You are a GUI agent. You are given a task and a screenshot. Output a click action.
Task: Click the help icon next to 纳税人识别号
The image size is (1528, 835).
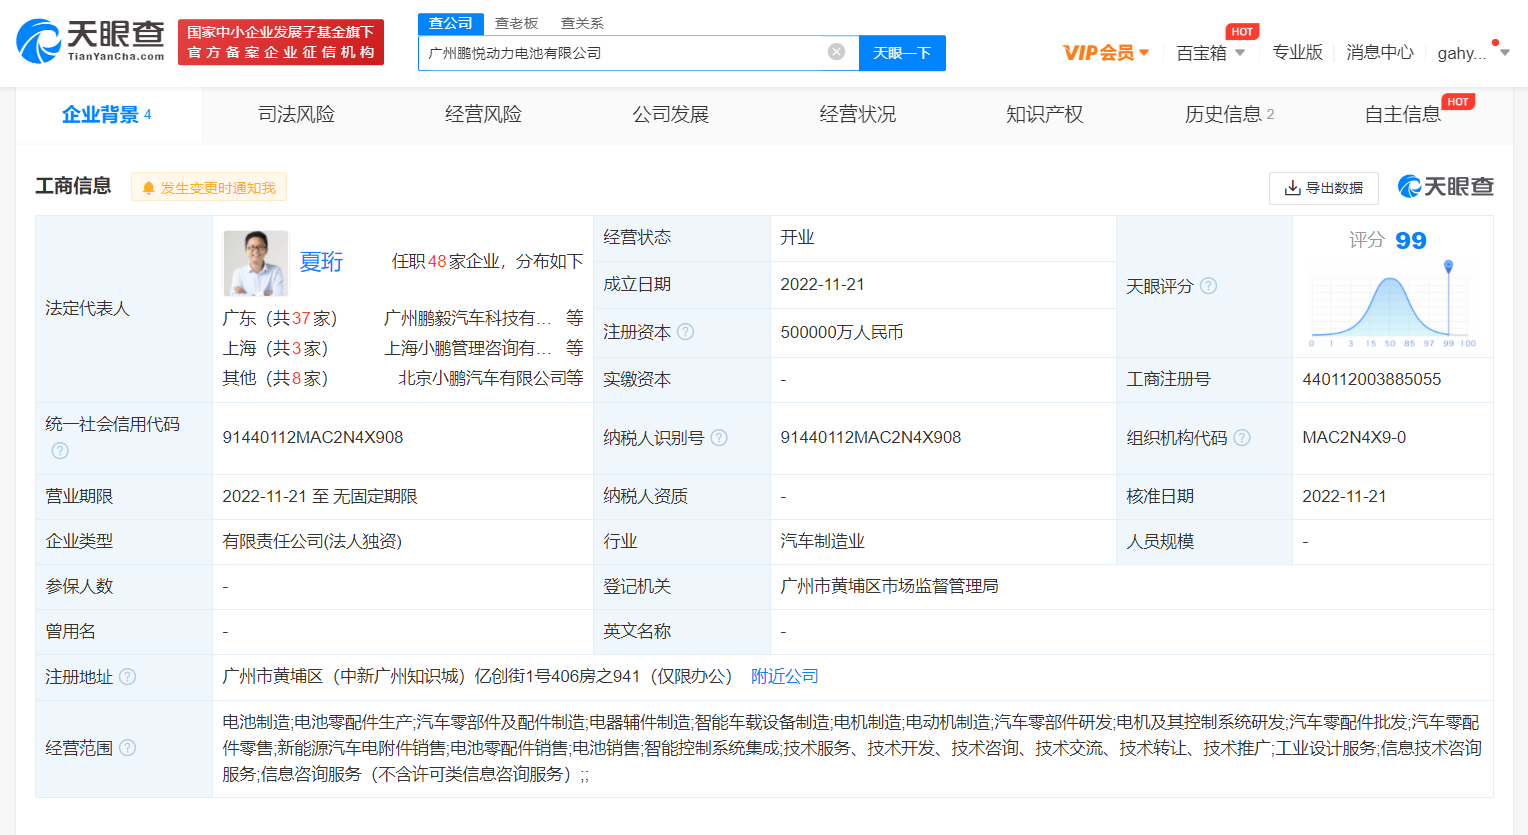719,438
